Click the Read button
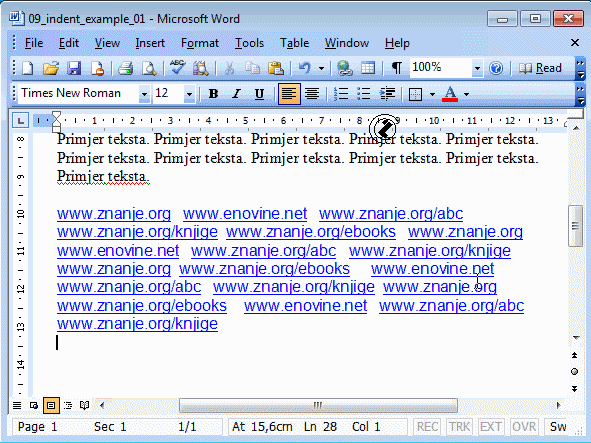The height and width of the screenshot is (443, 591). click(x=540, y=68)
